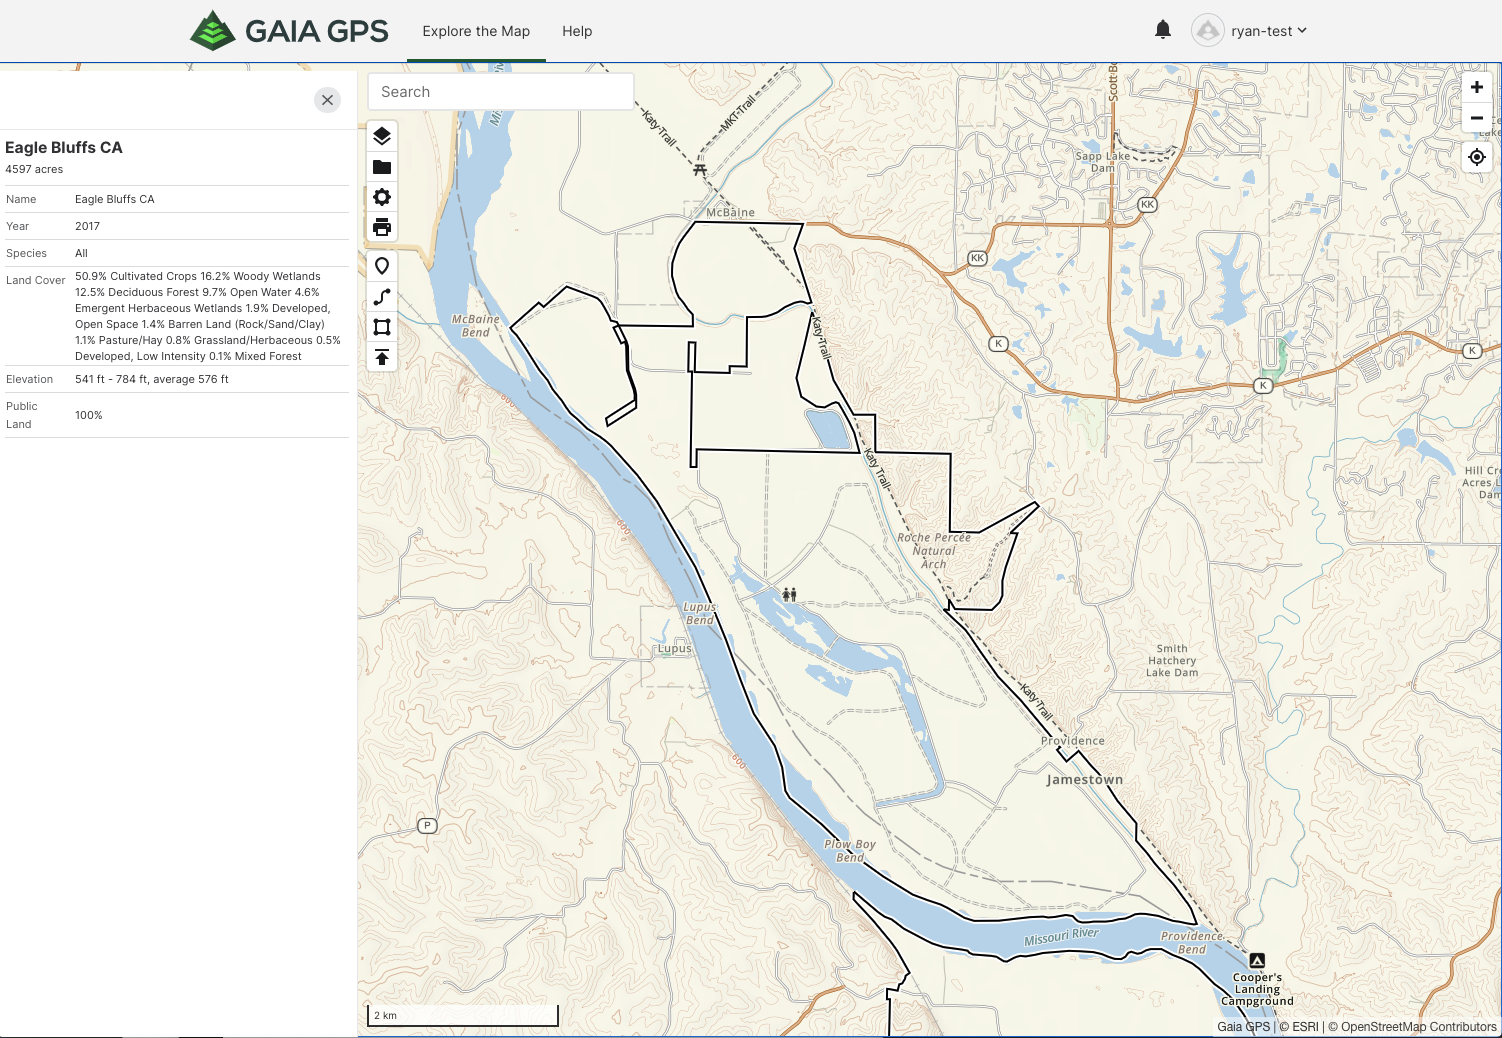Click the Cooper's Landing Campground marker
Viewport: 1502px width, 1038px height.
coord(1257,961)
